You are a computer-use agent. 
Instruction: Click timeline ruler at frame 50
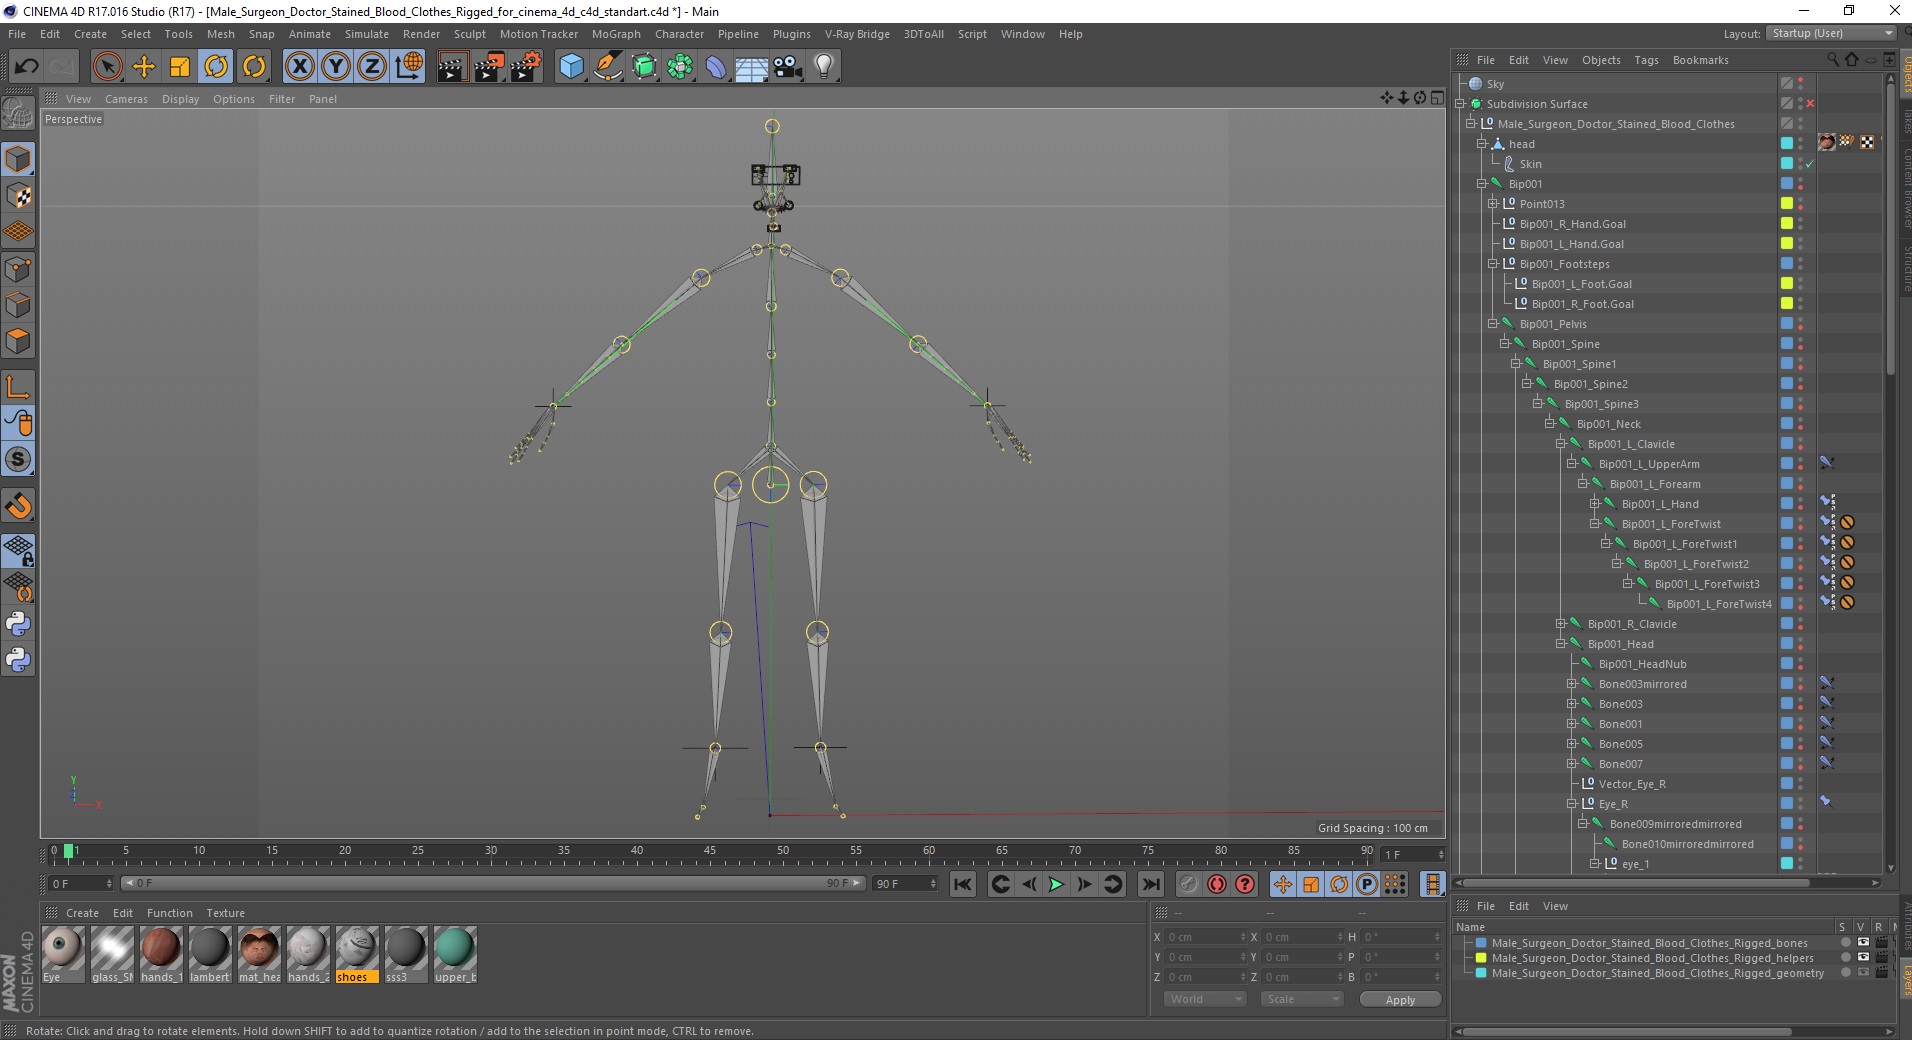[x=783, y=852]
